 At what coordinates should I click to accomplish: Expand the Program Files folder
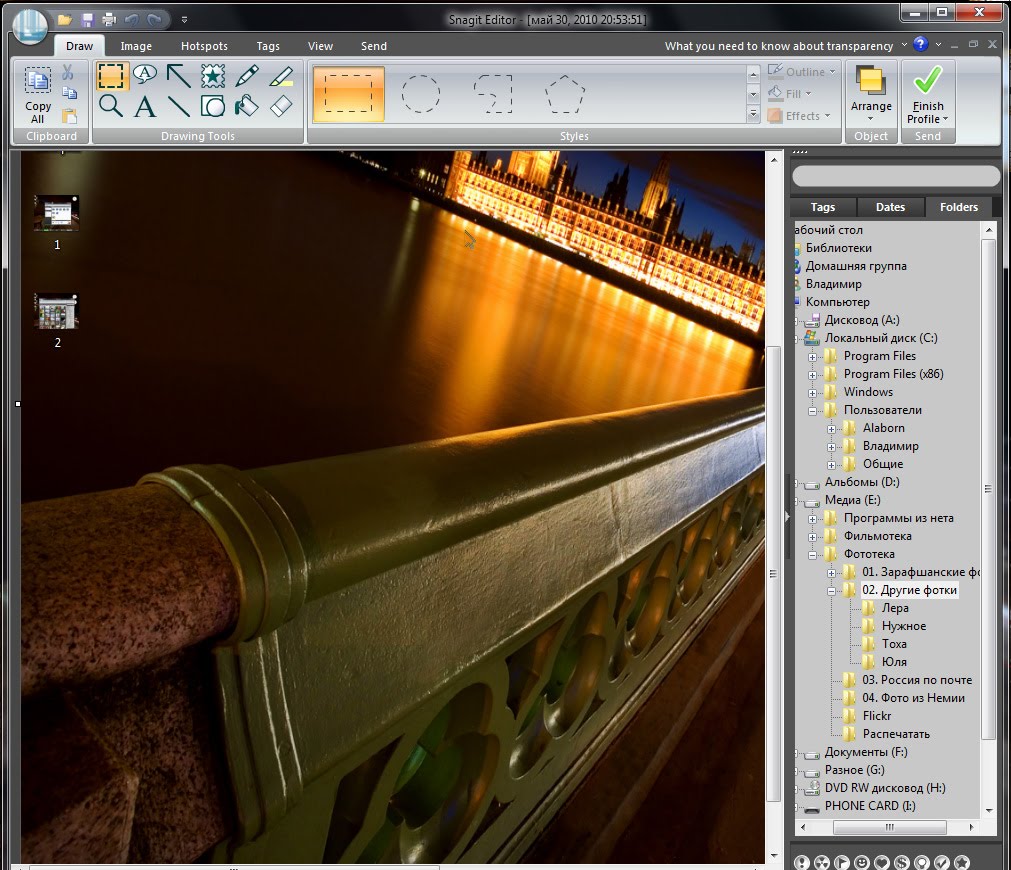click(x=813, y=356)
